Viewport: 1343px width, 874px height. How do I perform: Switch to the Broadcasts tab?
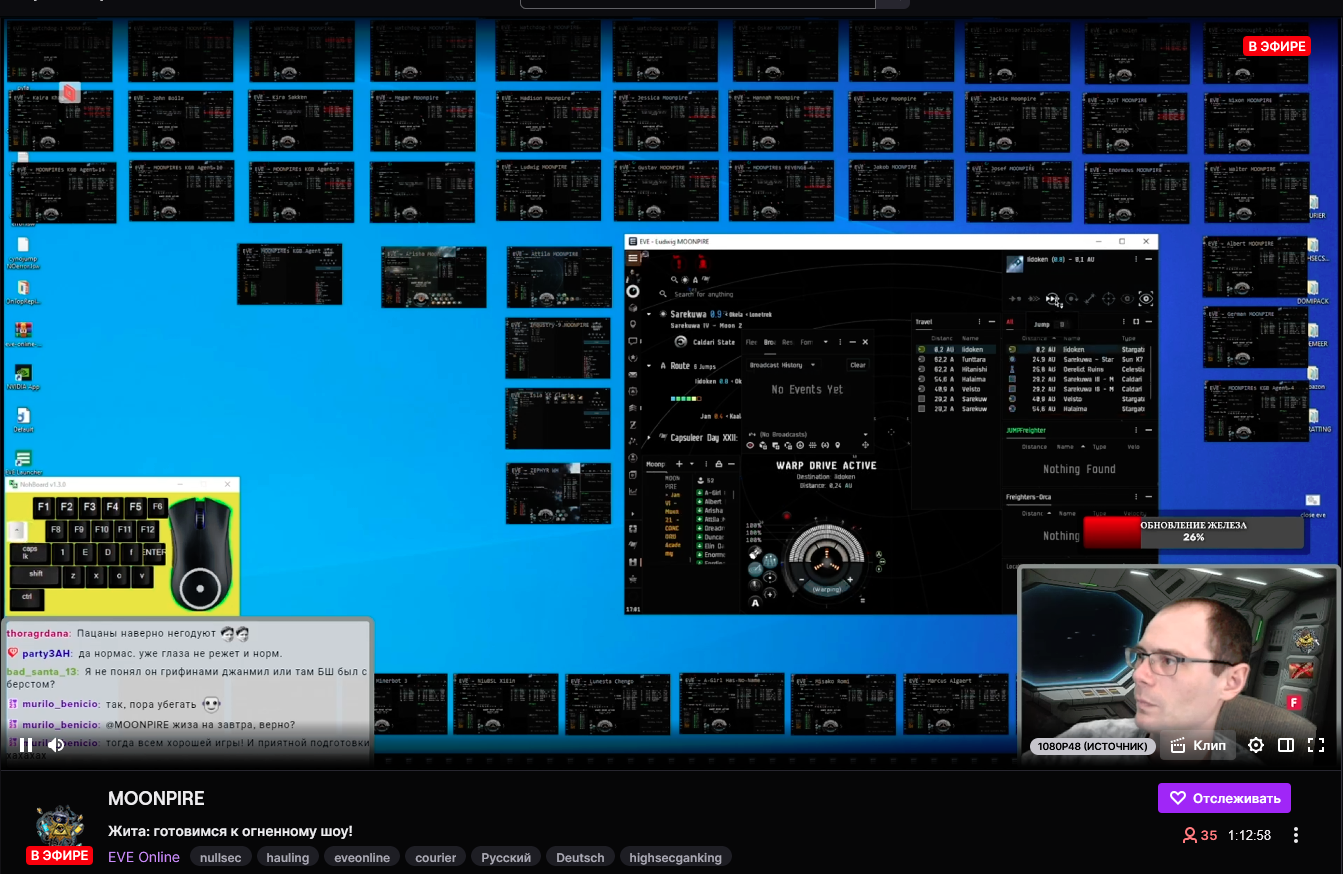point(770,342)
